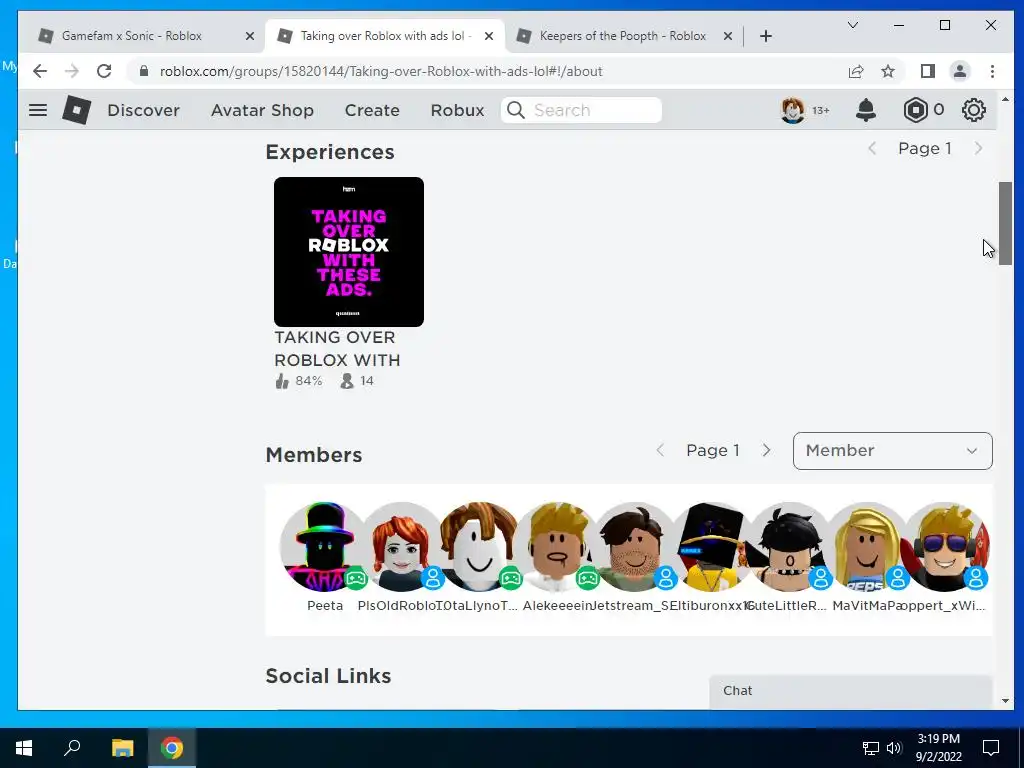Click the scrollbar down arrow

pyautogui.click(x=1005, y=701)
